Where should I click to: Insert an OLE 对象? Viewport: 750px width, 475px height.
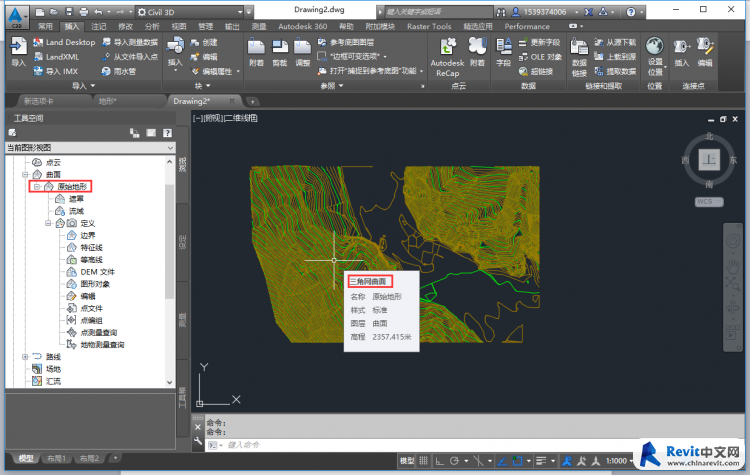tap(540, 57)
